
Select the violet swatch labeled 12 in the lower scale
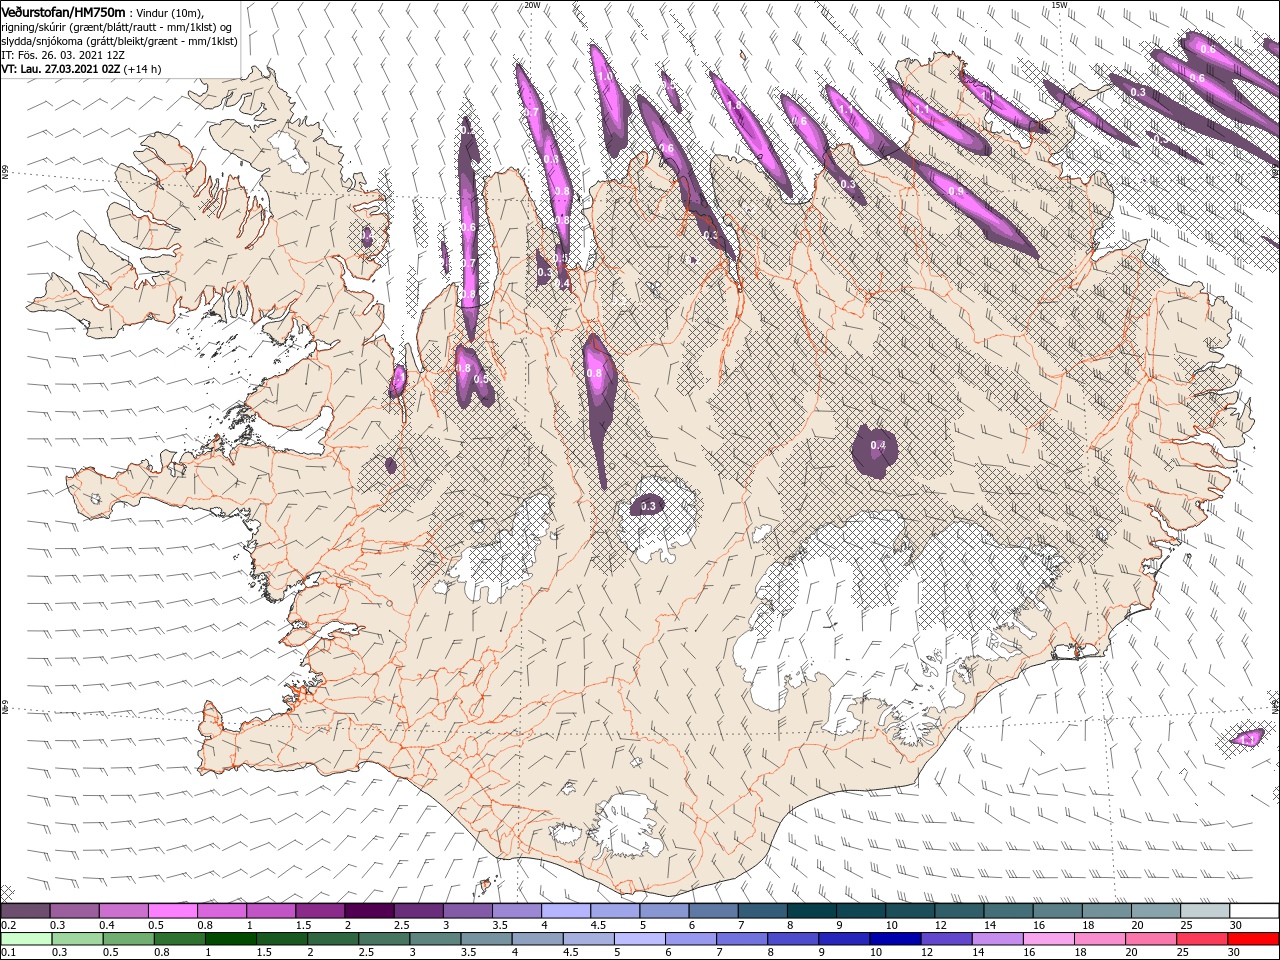(x=947, y=939)
